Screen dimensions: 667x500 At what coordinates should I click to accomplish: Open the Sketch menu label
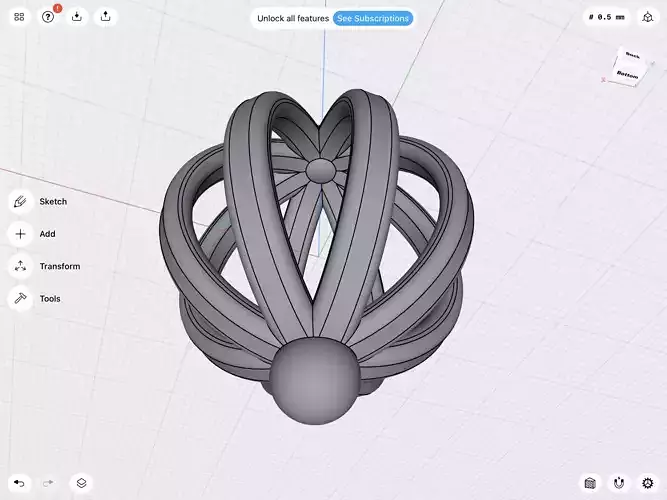point(53,202)
